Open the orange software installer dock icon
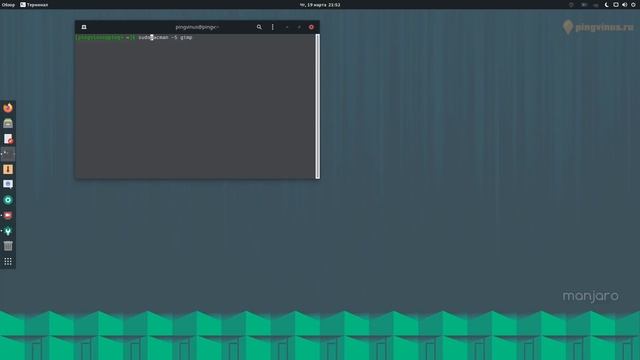Screen dimensions: 640x360 8,169
